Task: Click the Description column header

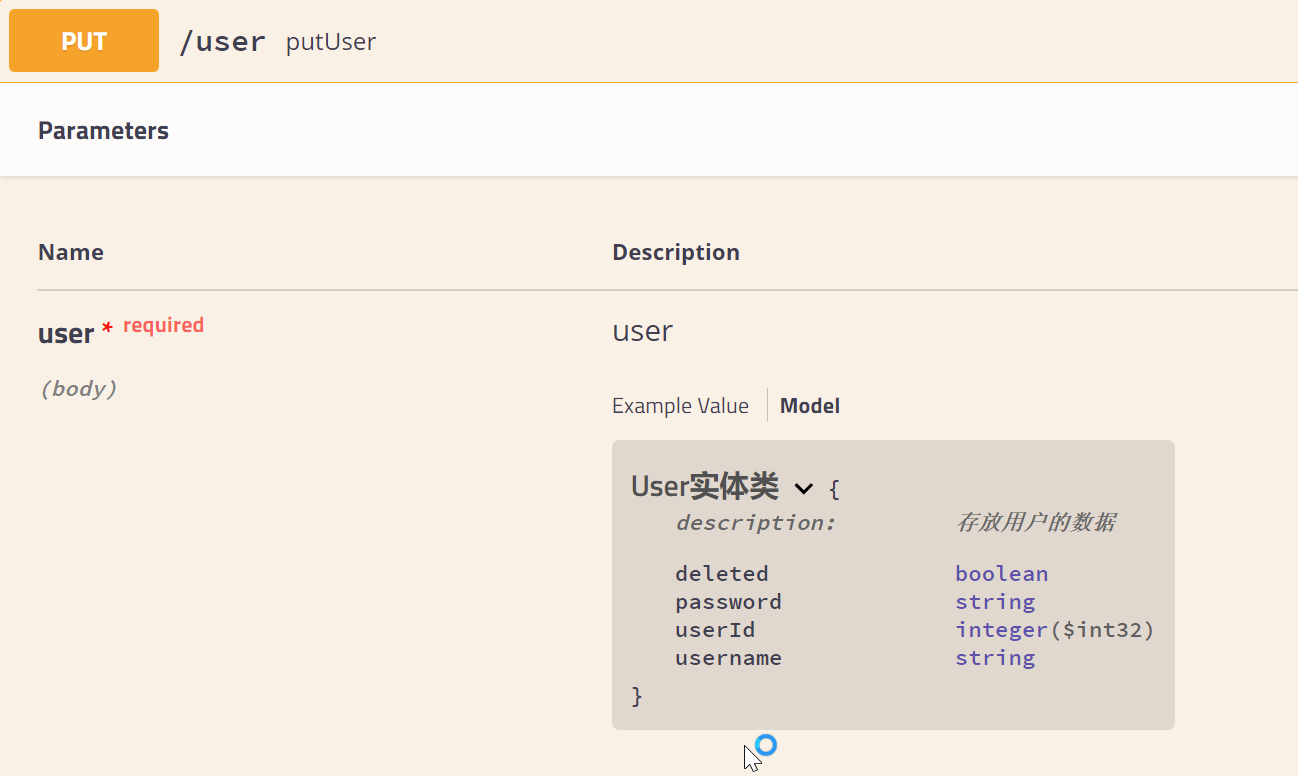Action: pos(676,252)
